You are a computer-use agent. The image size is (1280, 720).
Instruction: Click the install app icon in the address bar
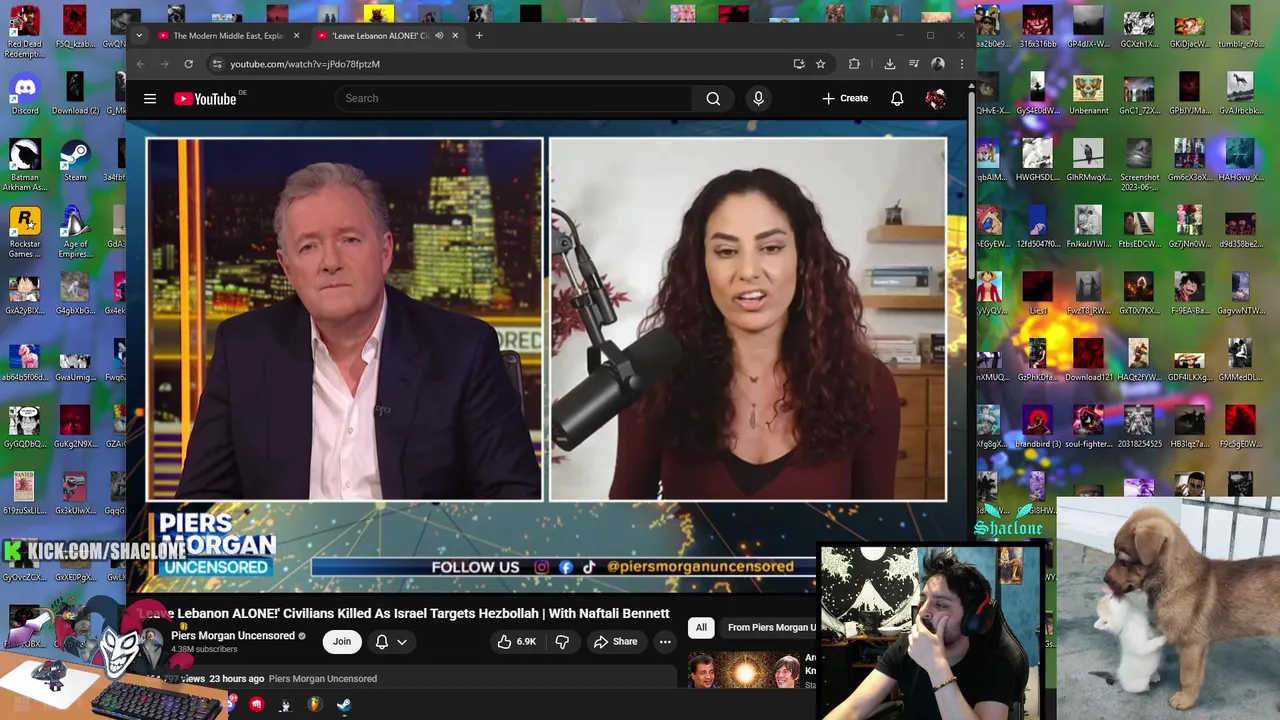[799, 64]
